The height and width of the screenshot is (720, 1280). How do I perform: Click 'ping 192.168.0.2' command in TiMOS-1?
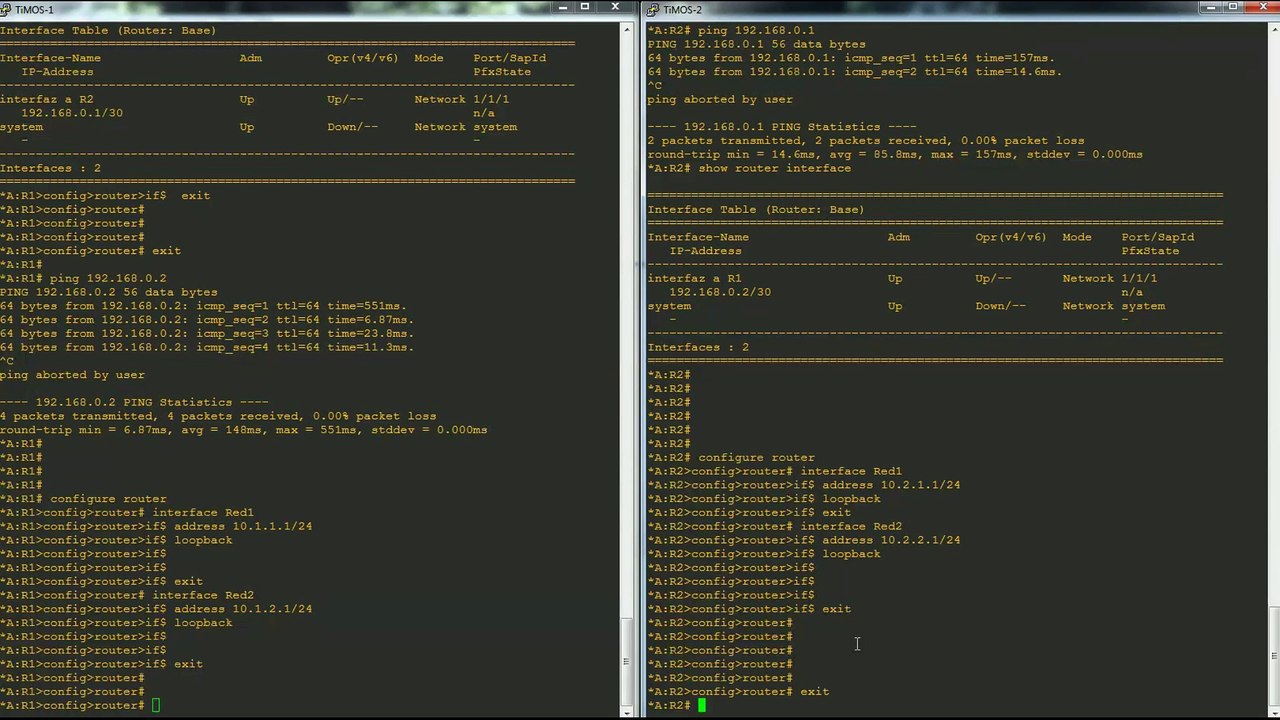[x=108, y=278]
